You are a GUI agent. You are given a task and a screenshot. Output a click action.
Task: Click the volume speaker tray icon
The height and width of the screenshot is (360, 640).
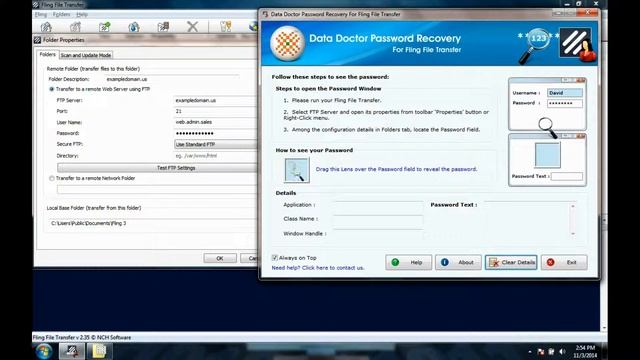(562, 351)
